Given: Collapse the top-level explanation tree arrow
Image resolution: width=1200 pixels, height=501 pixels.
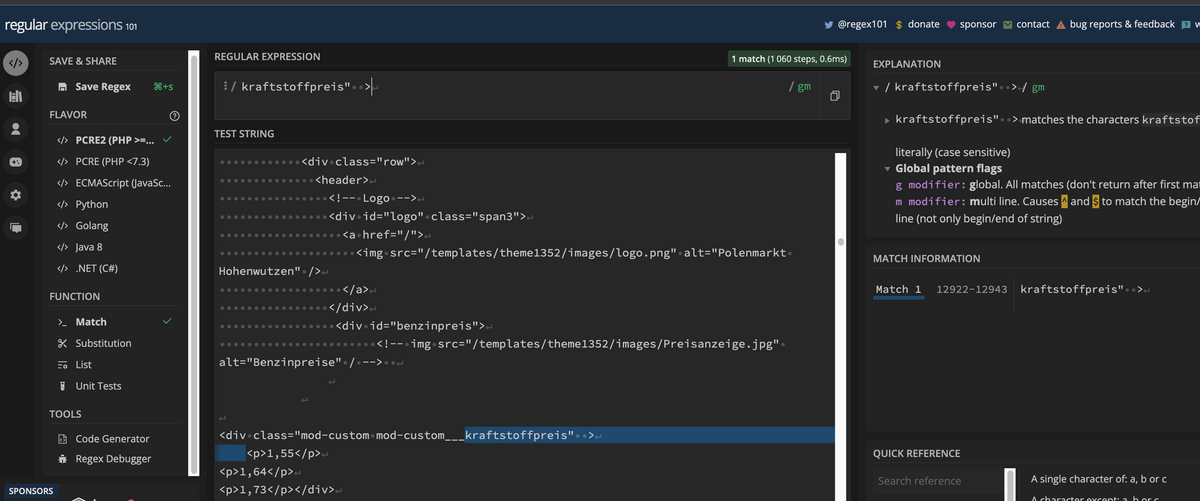Looking at the screenshot, I should [x=877, y=87].
